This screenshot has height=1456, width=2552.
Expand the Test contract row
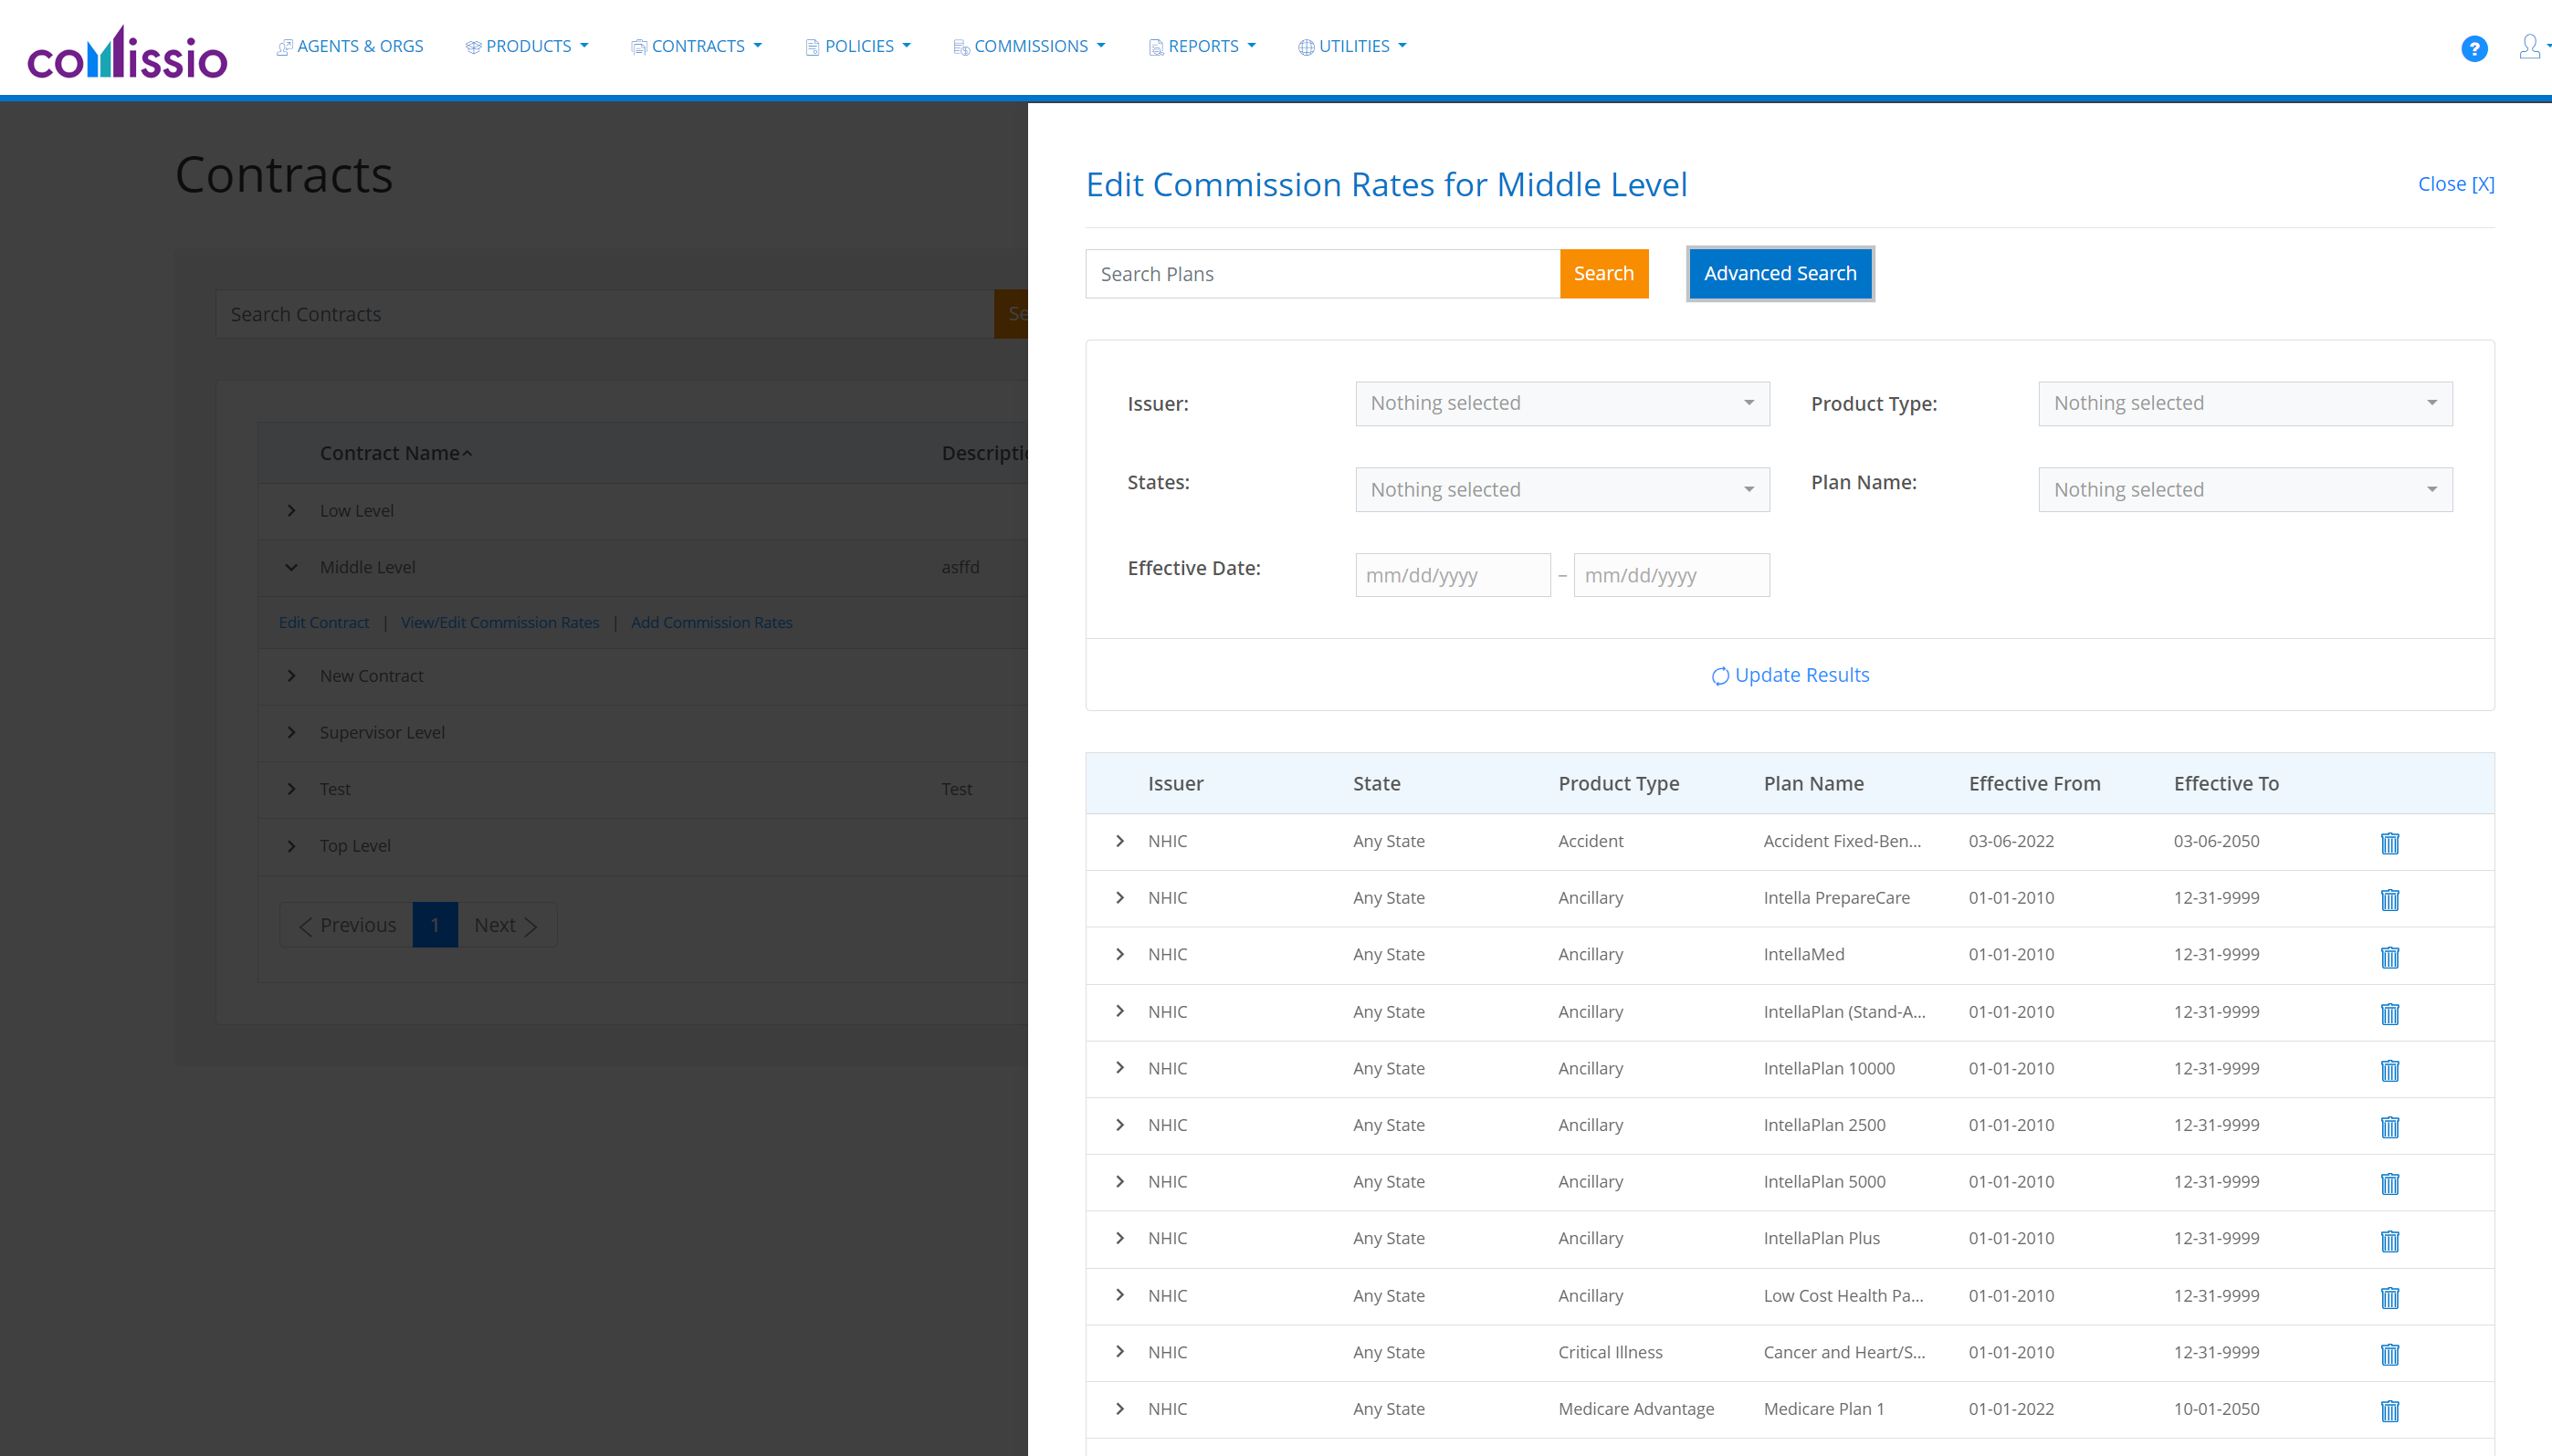pyautogui.click(x=291, y=788)
